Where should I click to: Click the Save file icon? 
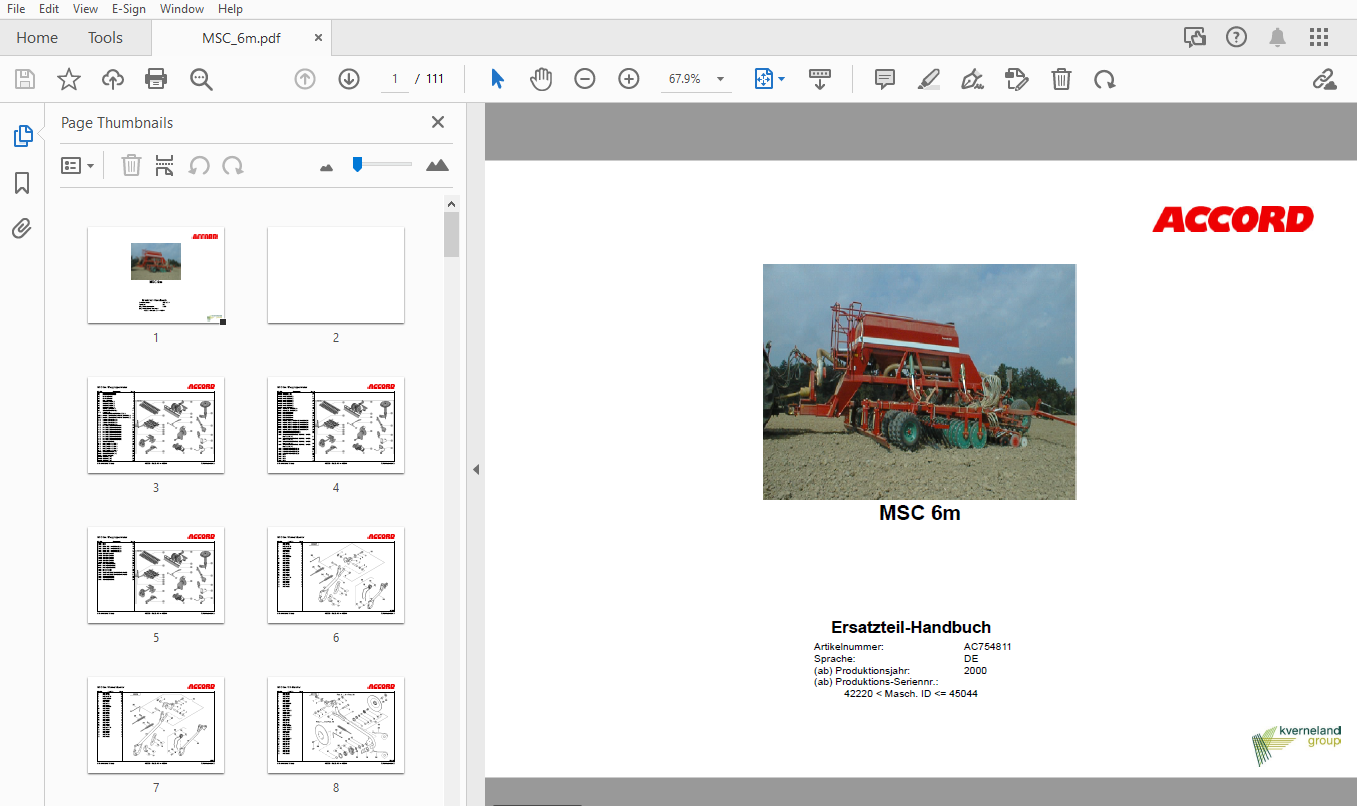point(25,79)
